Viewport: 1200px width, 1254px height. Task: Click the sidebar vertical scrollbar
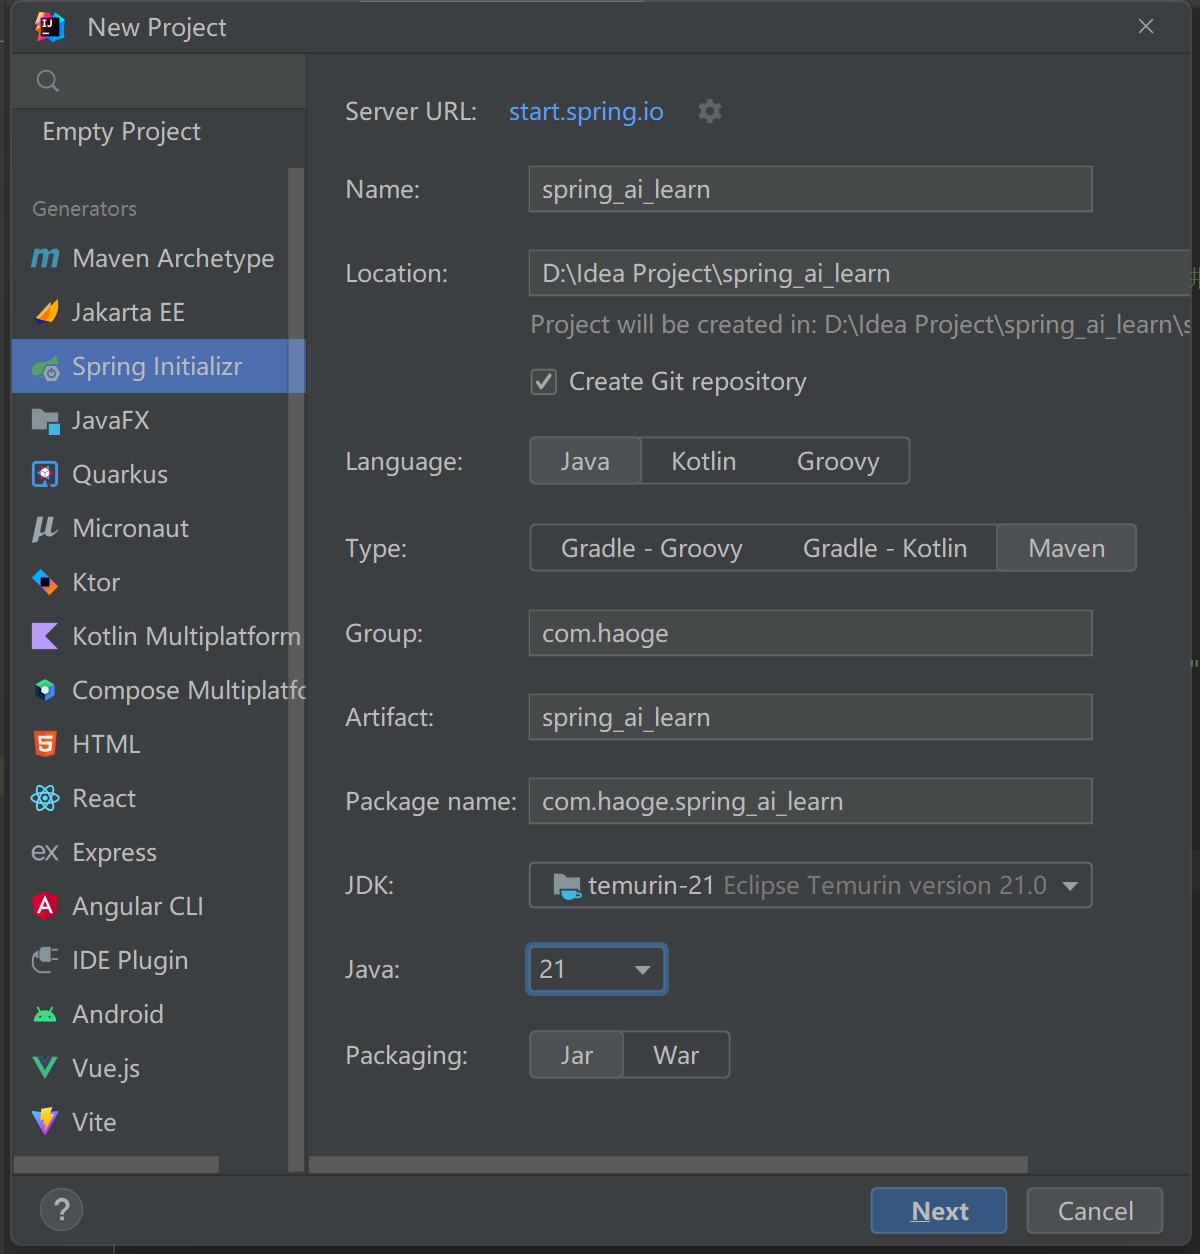coord(296,669)
